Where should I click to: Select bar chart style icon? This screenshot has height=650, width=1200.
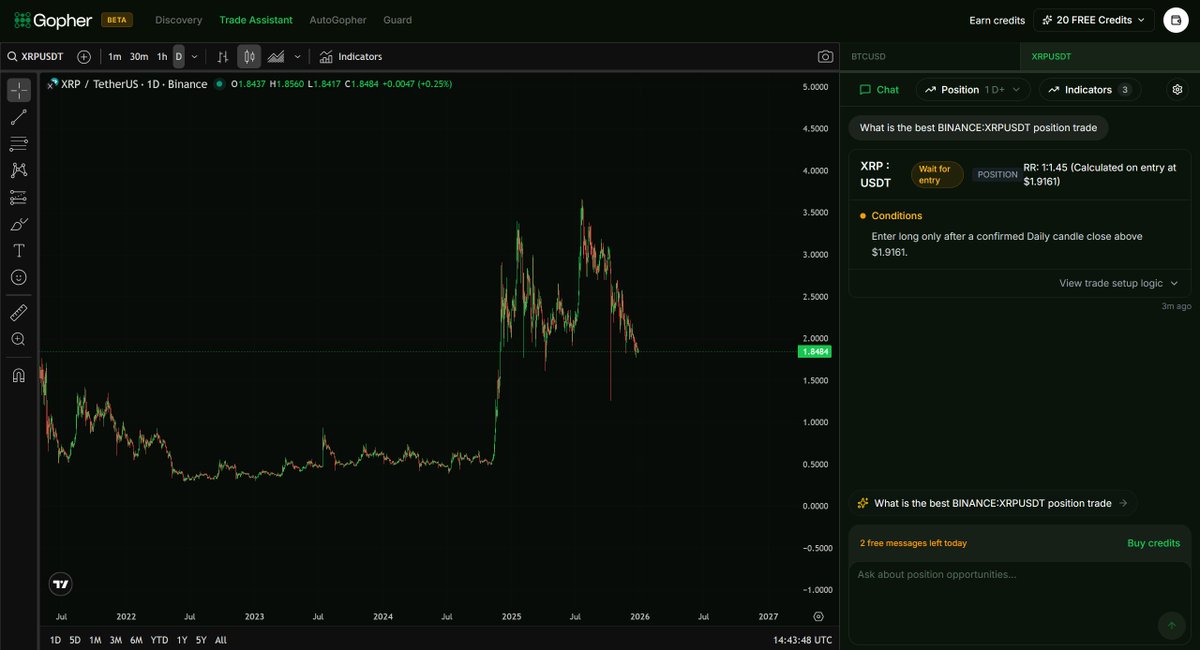point(223,57)
